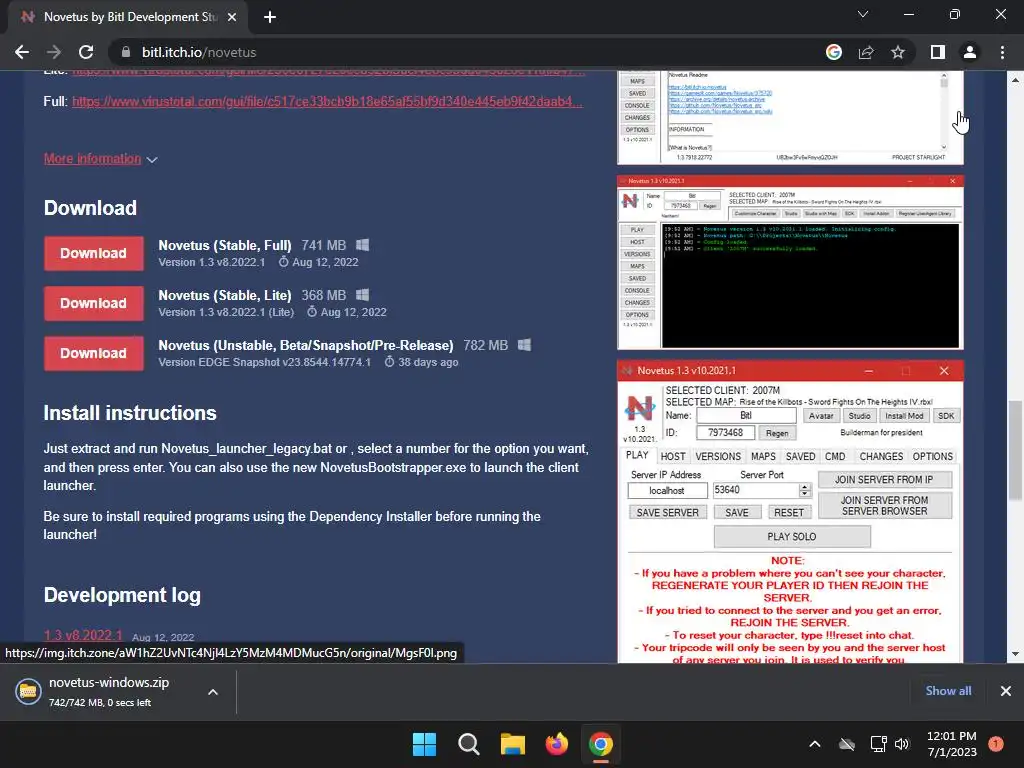The height and width of the screenshot is (768, 1024).
Task: Bookmark this page with the star
Action: click(898, 52)
